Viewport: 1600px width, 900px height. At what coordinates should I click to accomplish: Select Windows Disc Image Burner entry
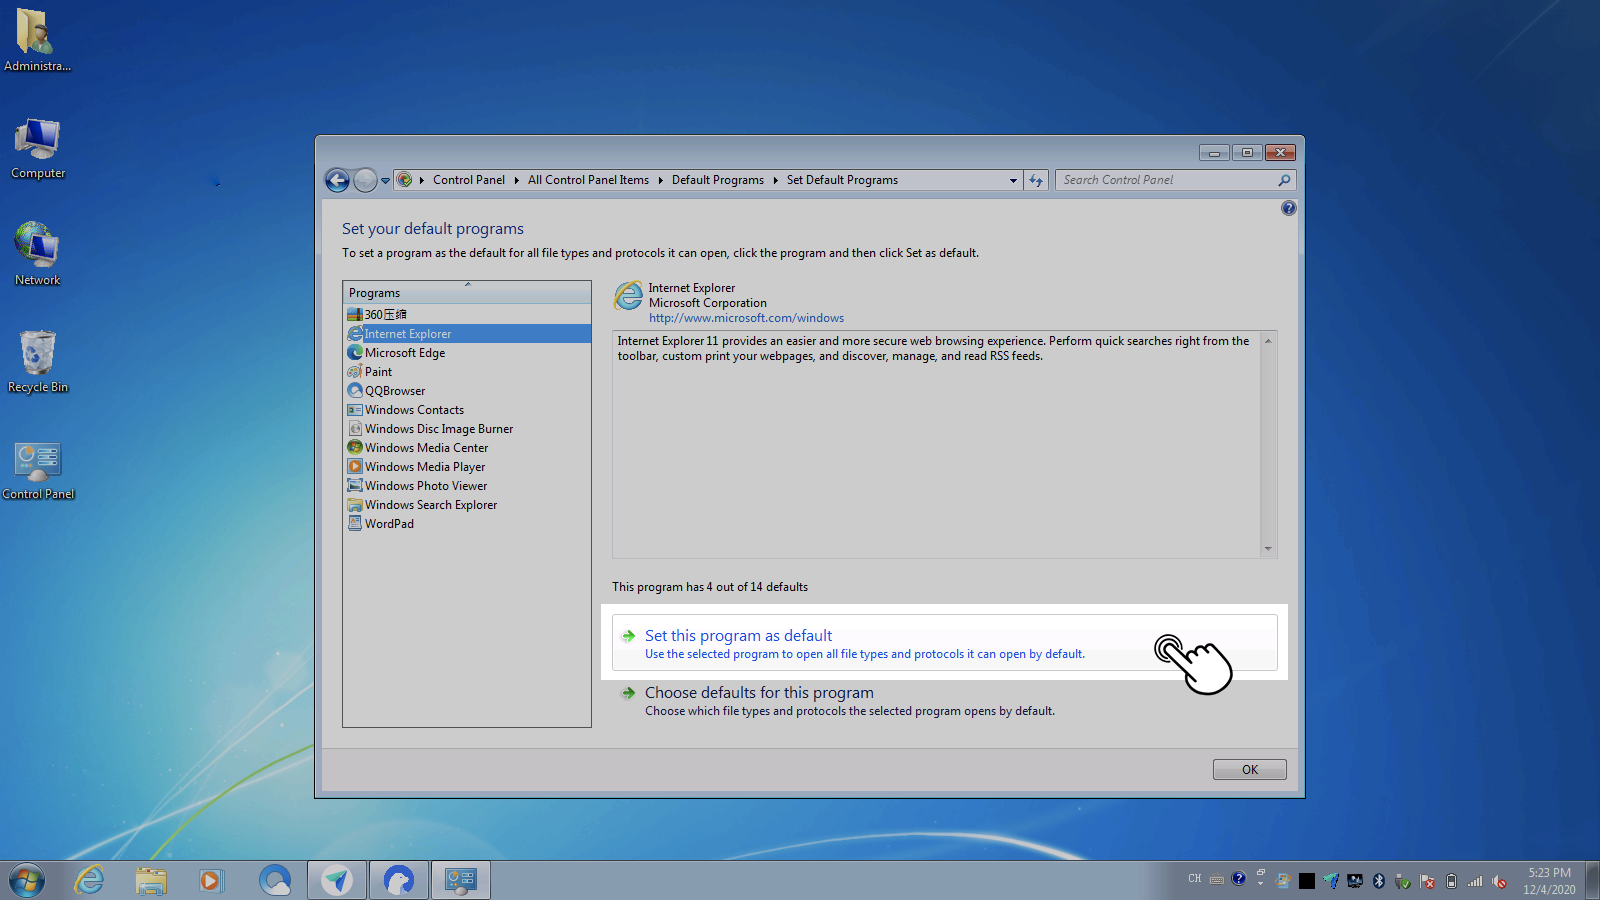[467, 428]
